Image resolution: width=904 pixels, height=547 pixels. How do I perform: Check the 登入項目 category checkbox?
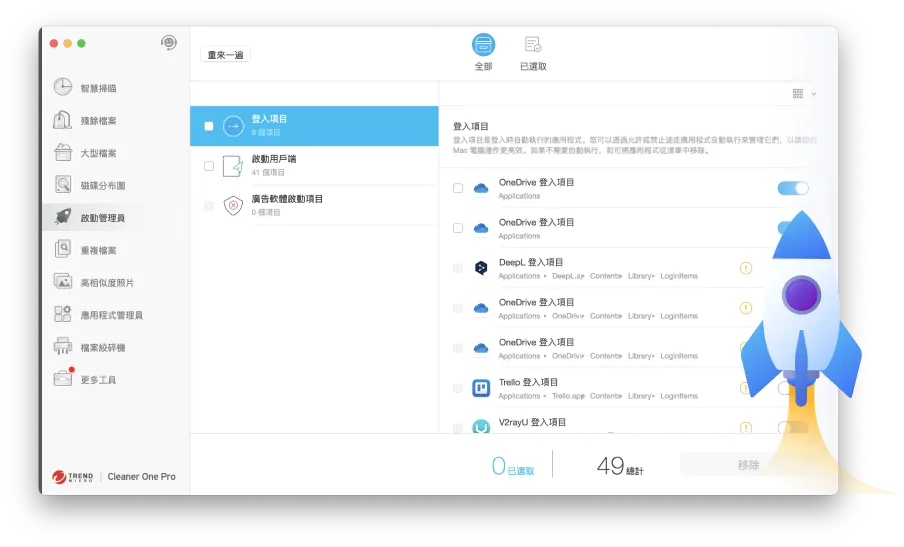[208, 126]
